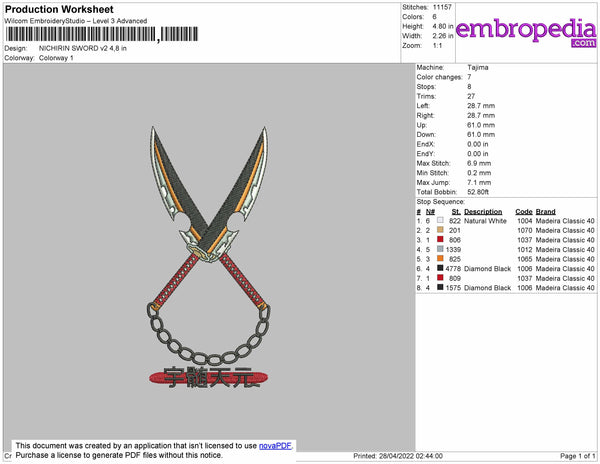Click the red swatch beside stitch count 809
Viewport: 600px width, 464px height.
[x=440, y=278]
